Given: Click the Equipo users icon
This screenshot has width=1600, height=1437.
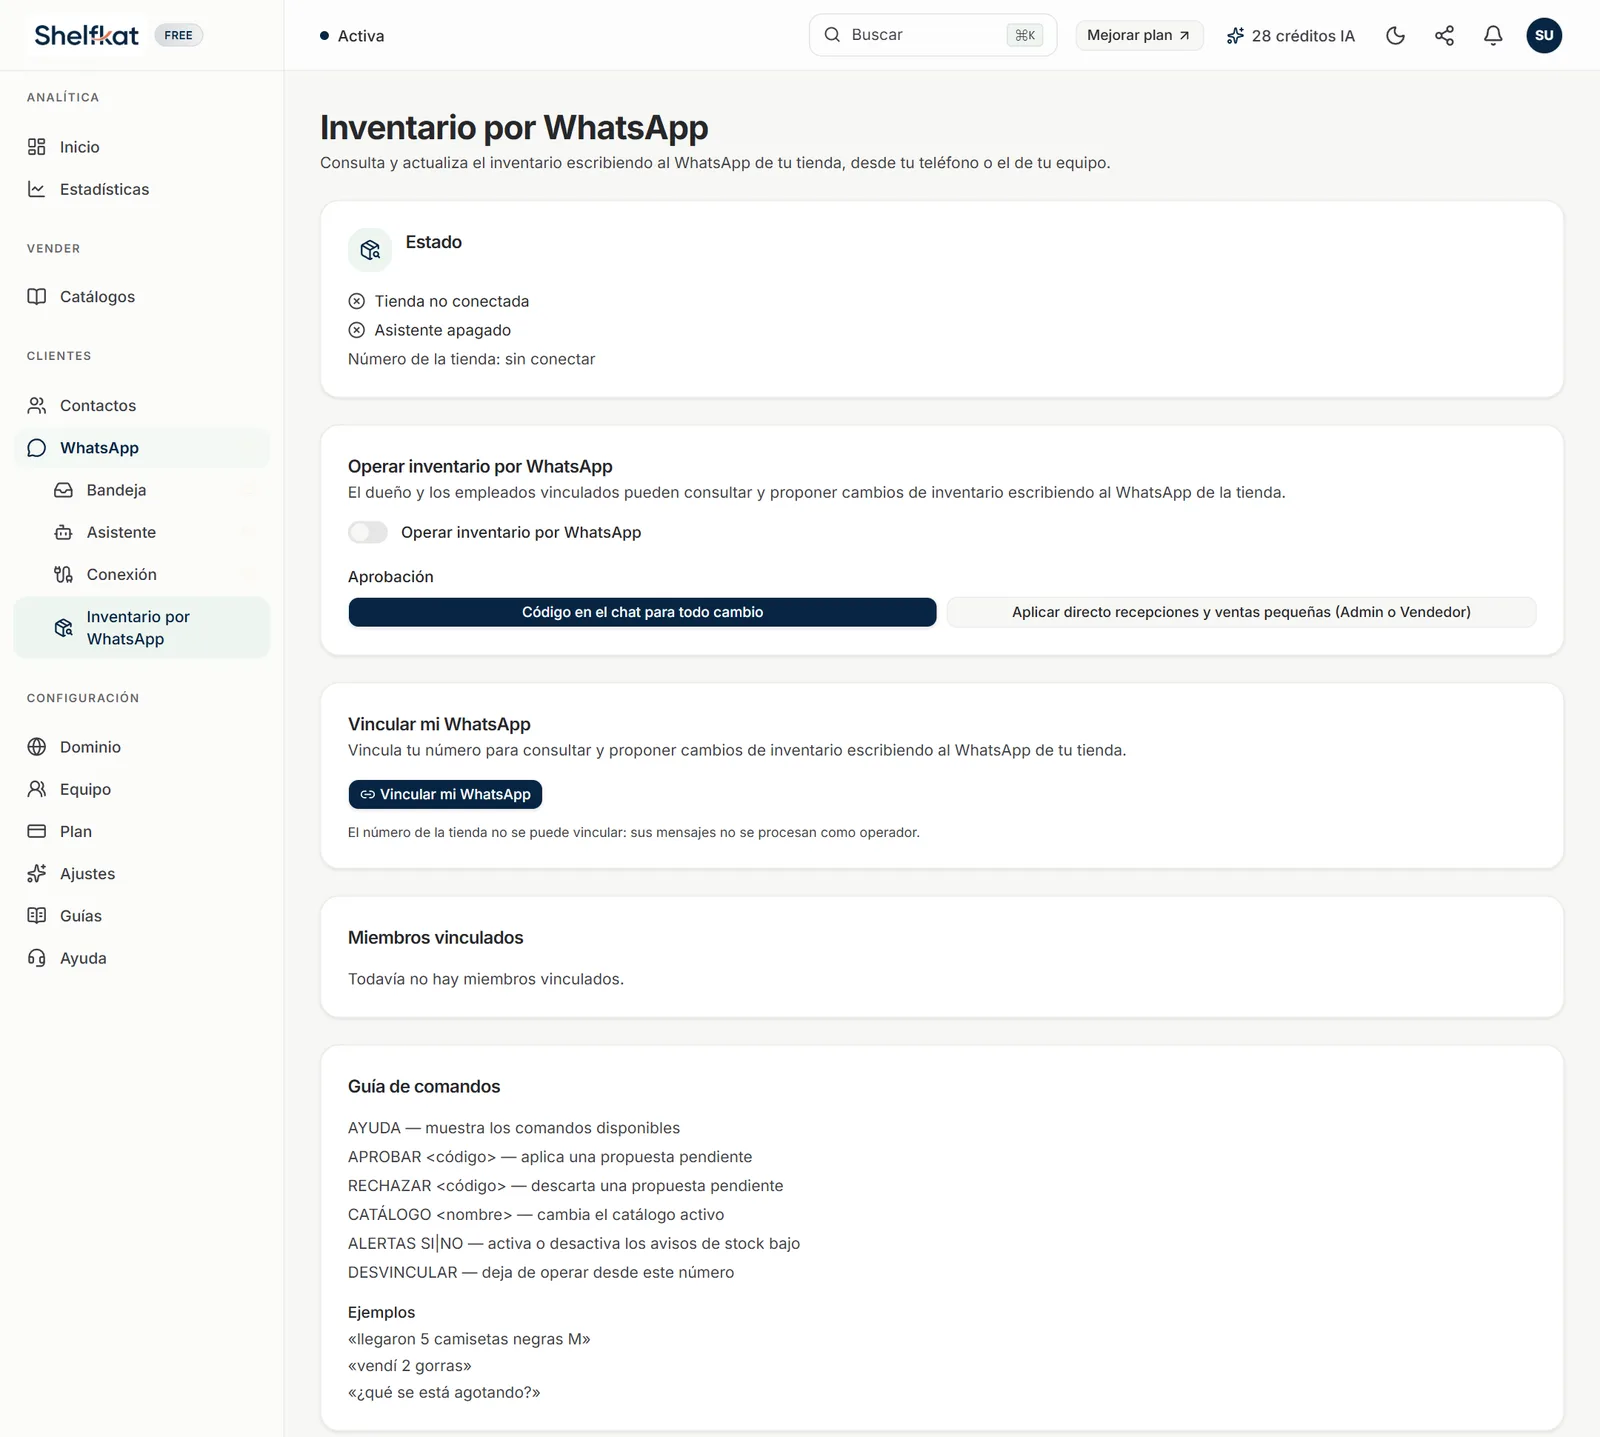Looking at the screenshot, I should pyautogui.click(x=37, y=789).
